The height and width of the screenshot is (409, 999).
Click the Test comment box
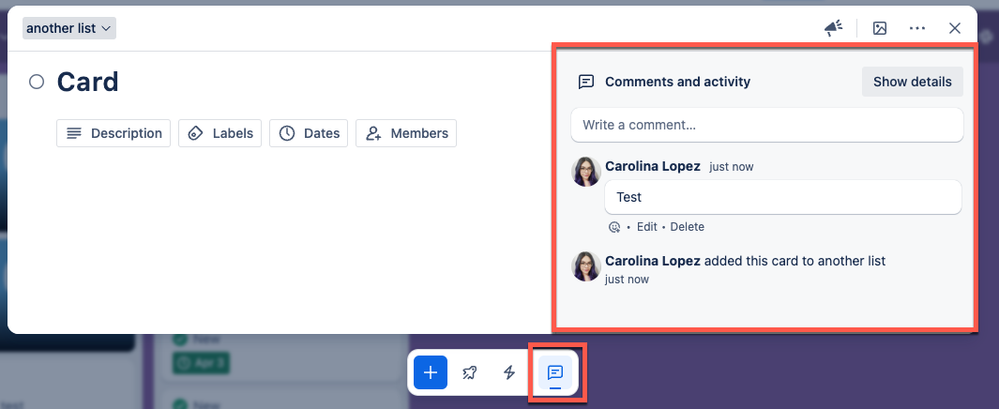click(x=783, y=197)
